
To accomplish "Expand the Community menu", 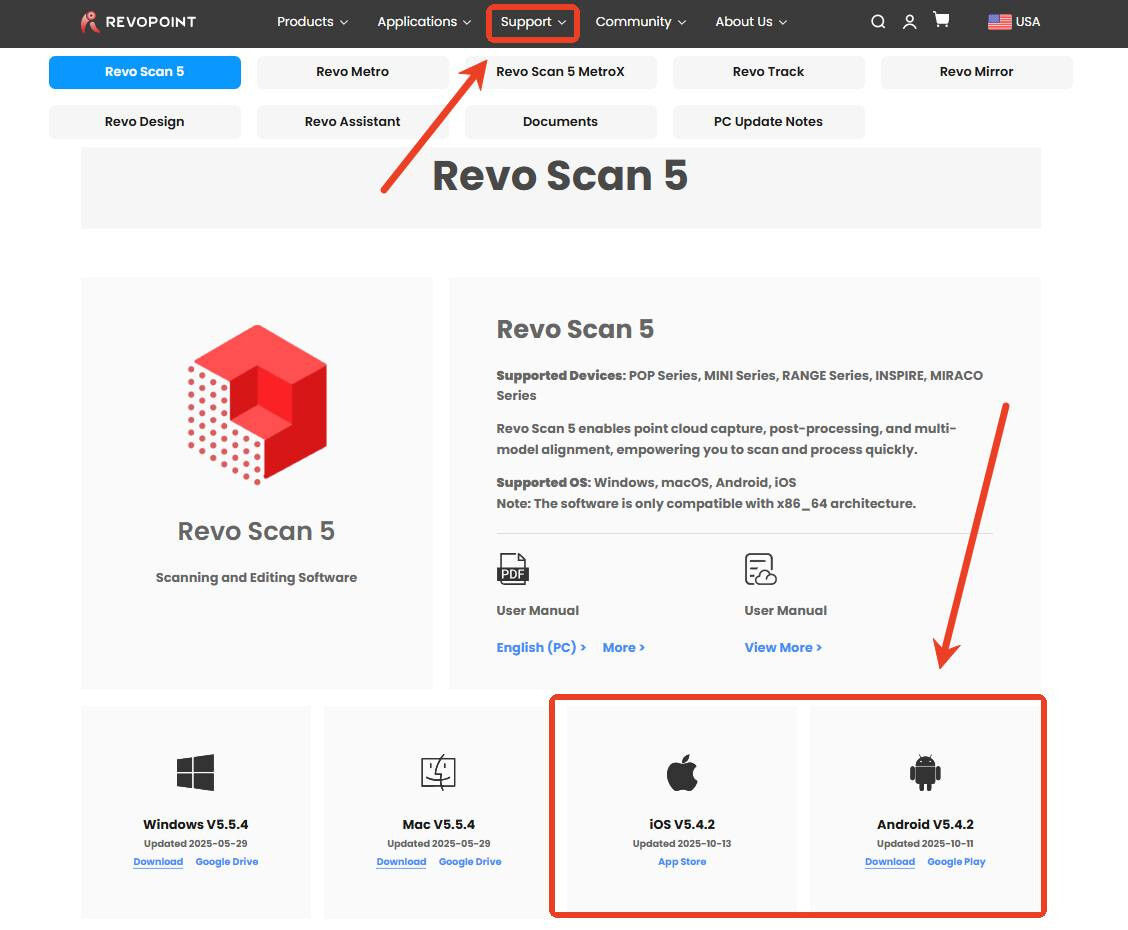I will tap(640, 22).
